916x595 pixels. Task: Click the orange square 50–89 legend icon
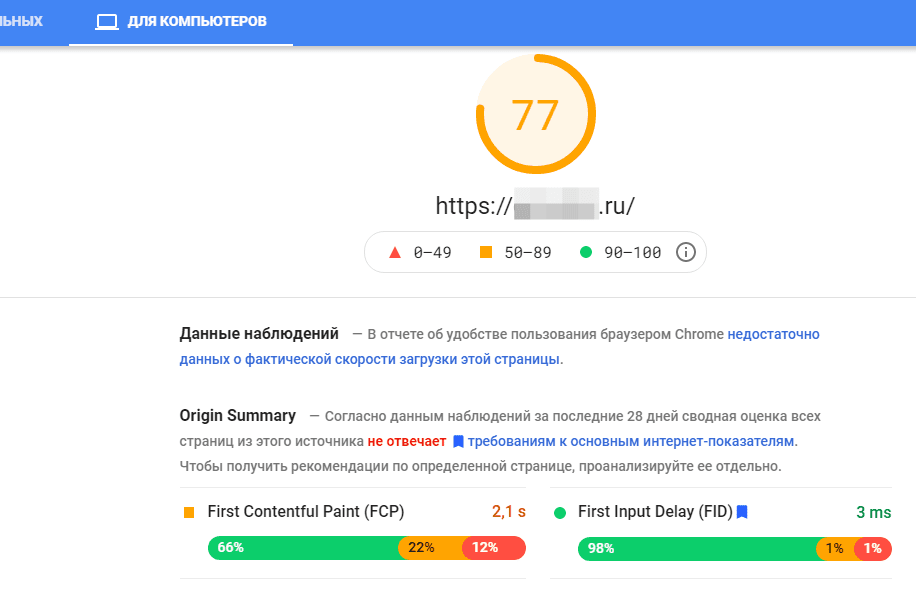[486, 252]
